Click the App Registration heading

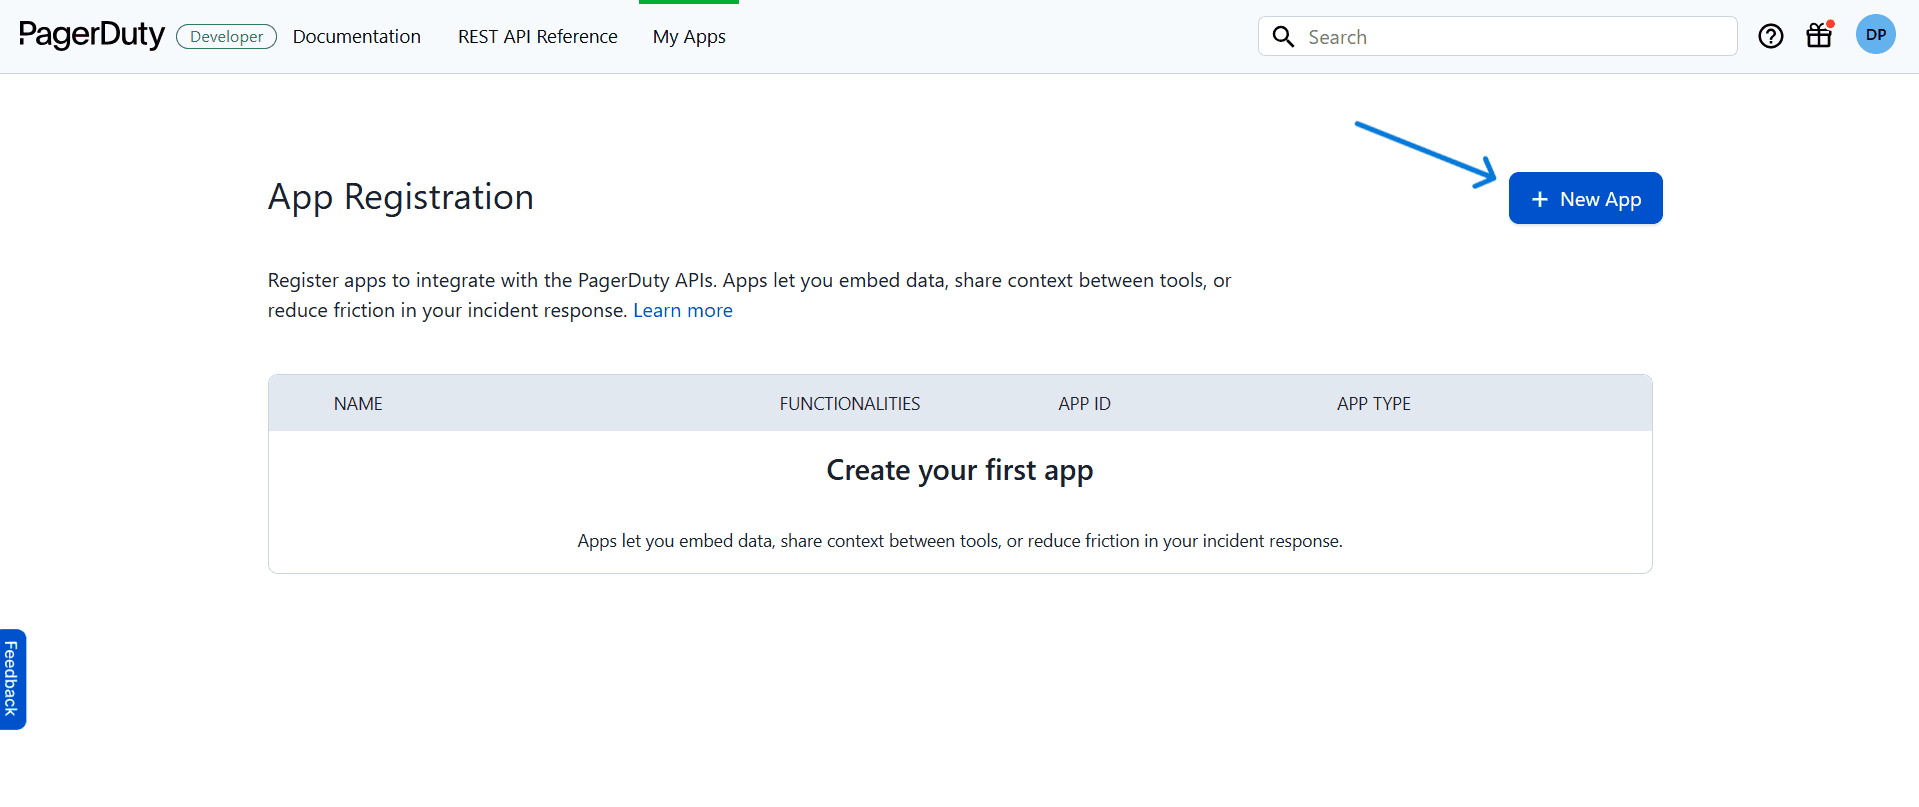[401, 198]
